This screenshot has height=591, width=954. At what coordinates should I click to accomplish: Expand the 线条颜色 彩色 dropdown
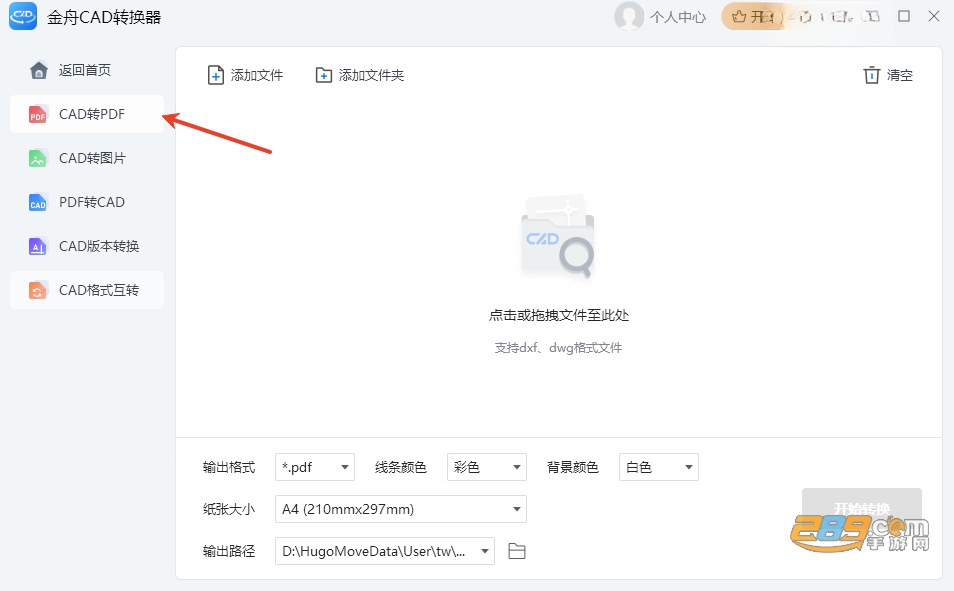487,467
